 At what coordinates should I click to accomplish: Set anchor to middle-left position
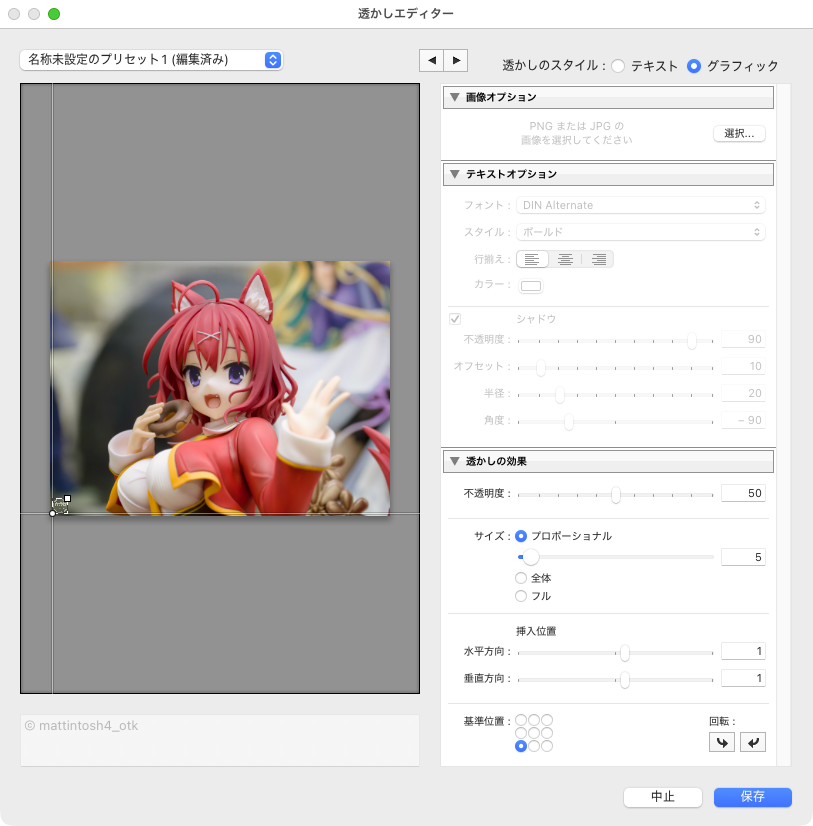521,733
